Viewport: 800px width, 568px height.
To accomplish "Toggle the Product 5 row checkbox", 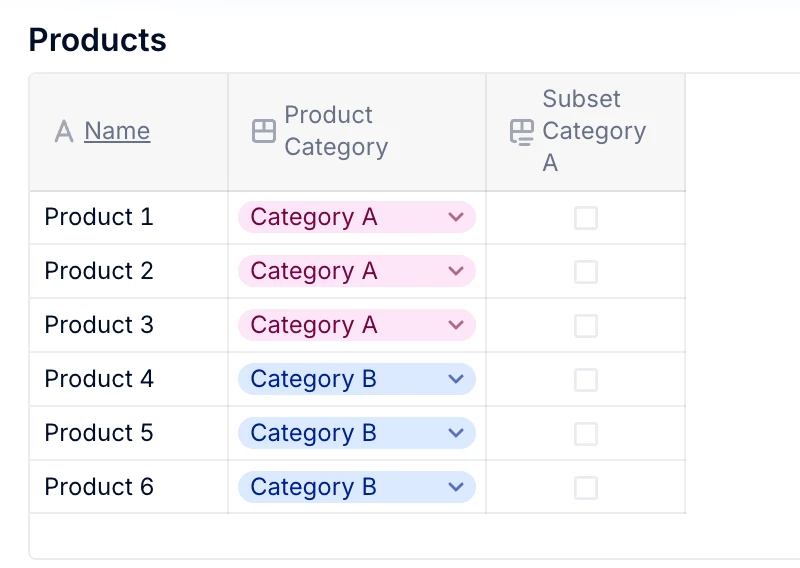I will [x=586, y=434].
